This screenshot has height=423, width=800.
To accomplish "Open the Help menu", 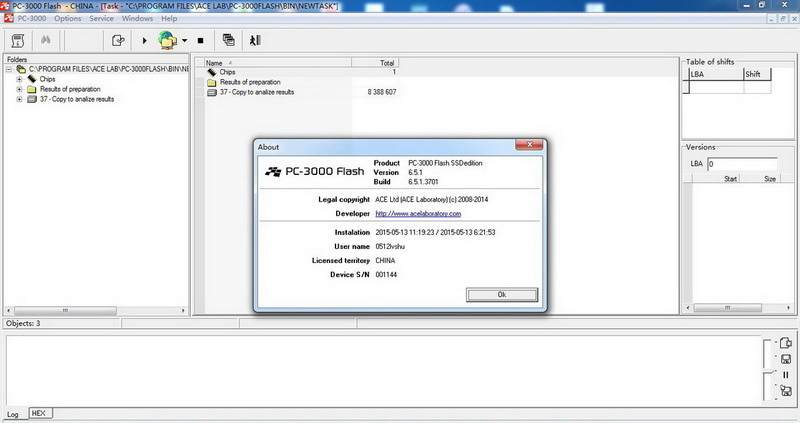I will click(x=169, y=18).
